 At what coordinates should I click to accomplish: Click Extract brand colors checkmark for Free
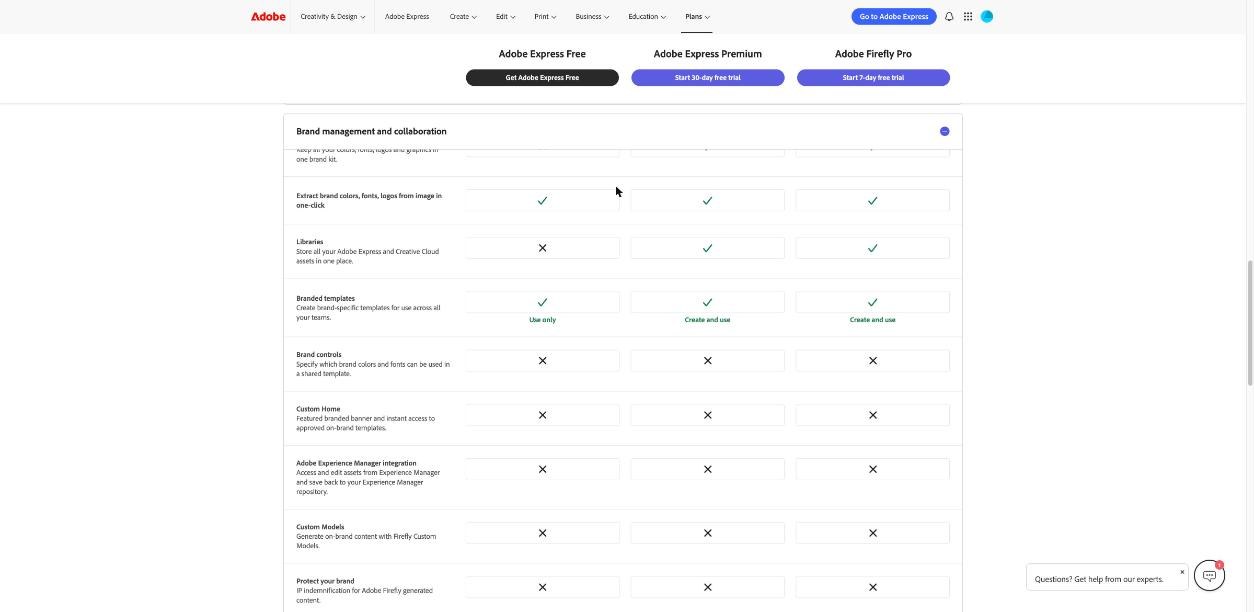[x=542, y=201]
